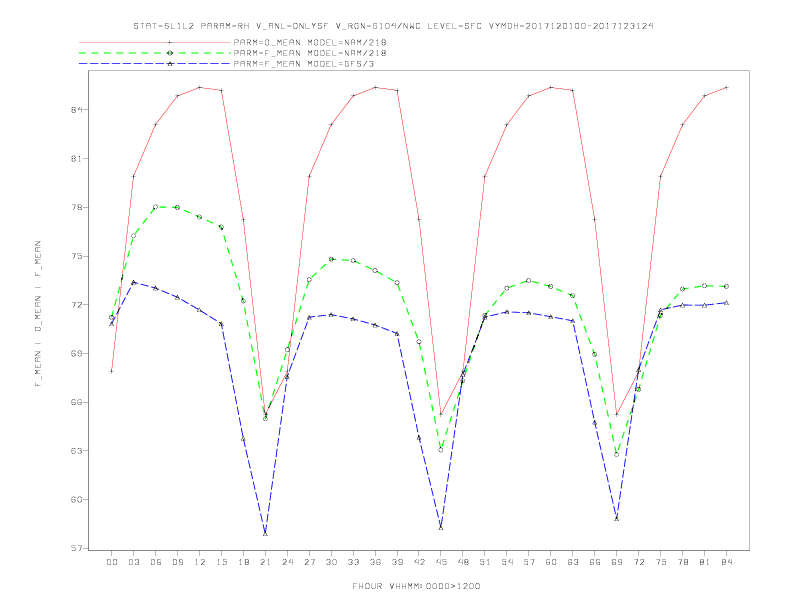Click the x-axis tick label 60

click(551, 562)
